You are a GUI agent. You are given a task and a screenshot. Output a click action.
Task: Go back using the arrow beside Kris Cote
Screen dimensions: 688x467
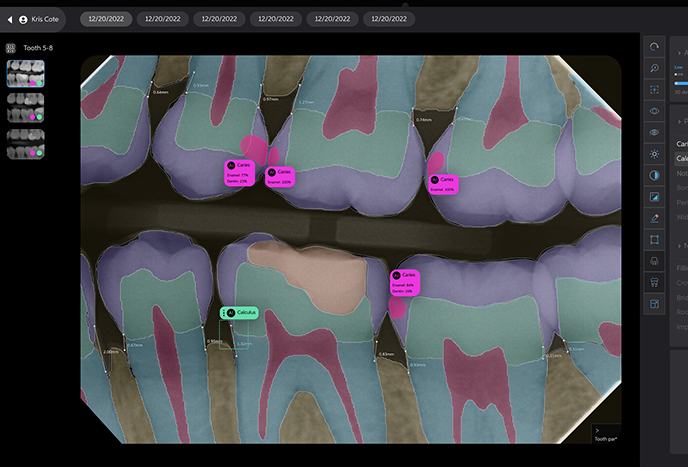tap(10, 19)
